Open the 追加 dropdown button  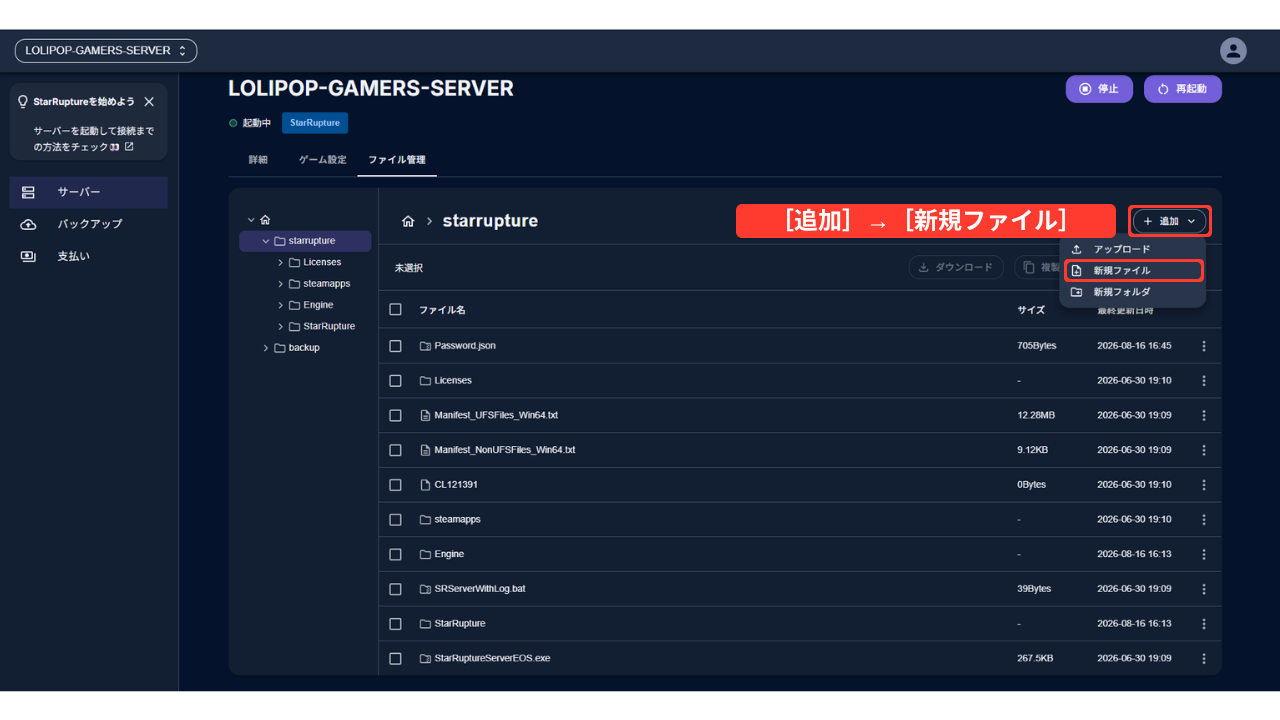click(1170, 221)
